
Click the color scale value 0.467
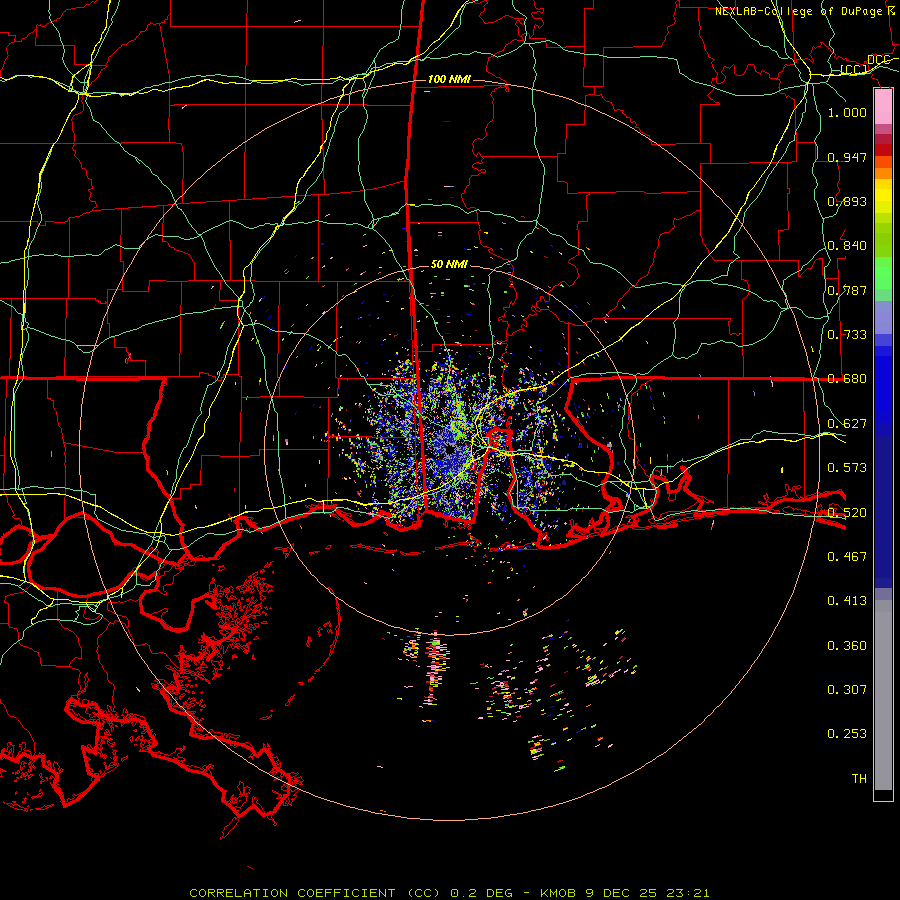[x=847, y=556]
